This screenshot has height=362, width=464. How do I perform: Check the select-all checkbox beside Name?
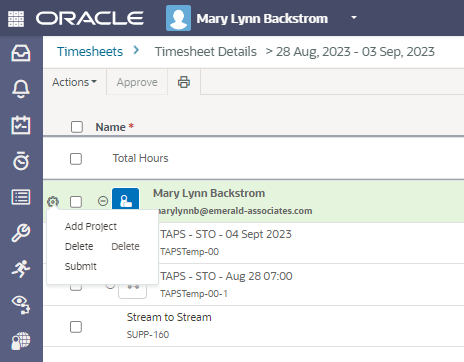pos(77,127)
